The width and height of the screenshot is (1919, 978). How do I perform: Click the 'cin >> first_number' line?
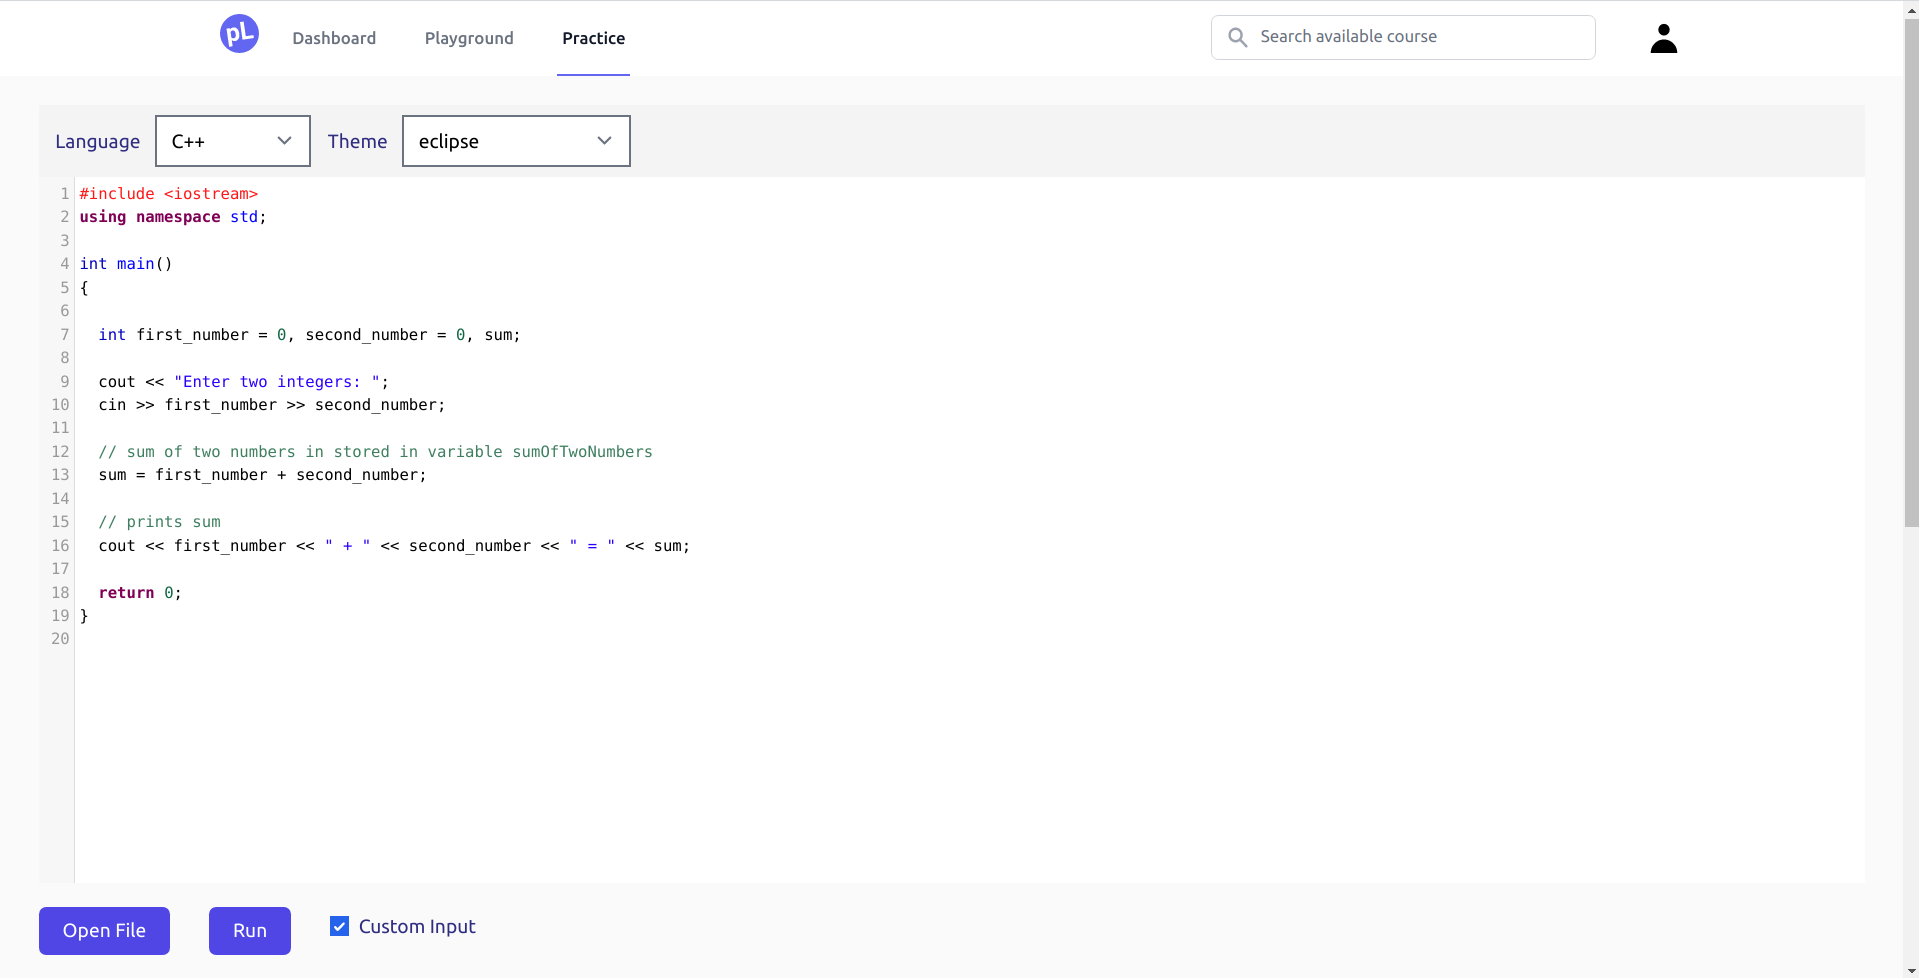click(x=272, y=405)
